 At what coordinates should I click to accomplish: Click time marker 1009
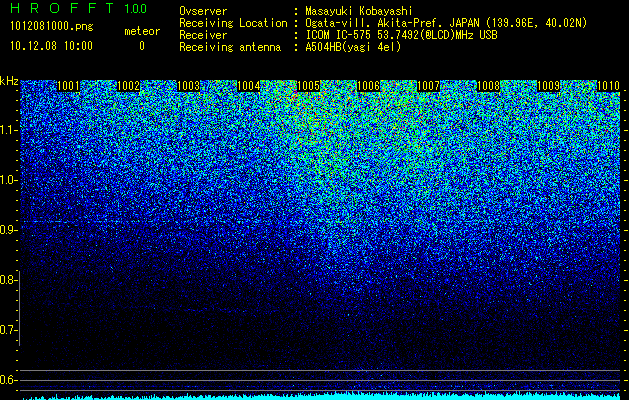(x=548, y=86)
